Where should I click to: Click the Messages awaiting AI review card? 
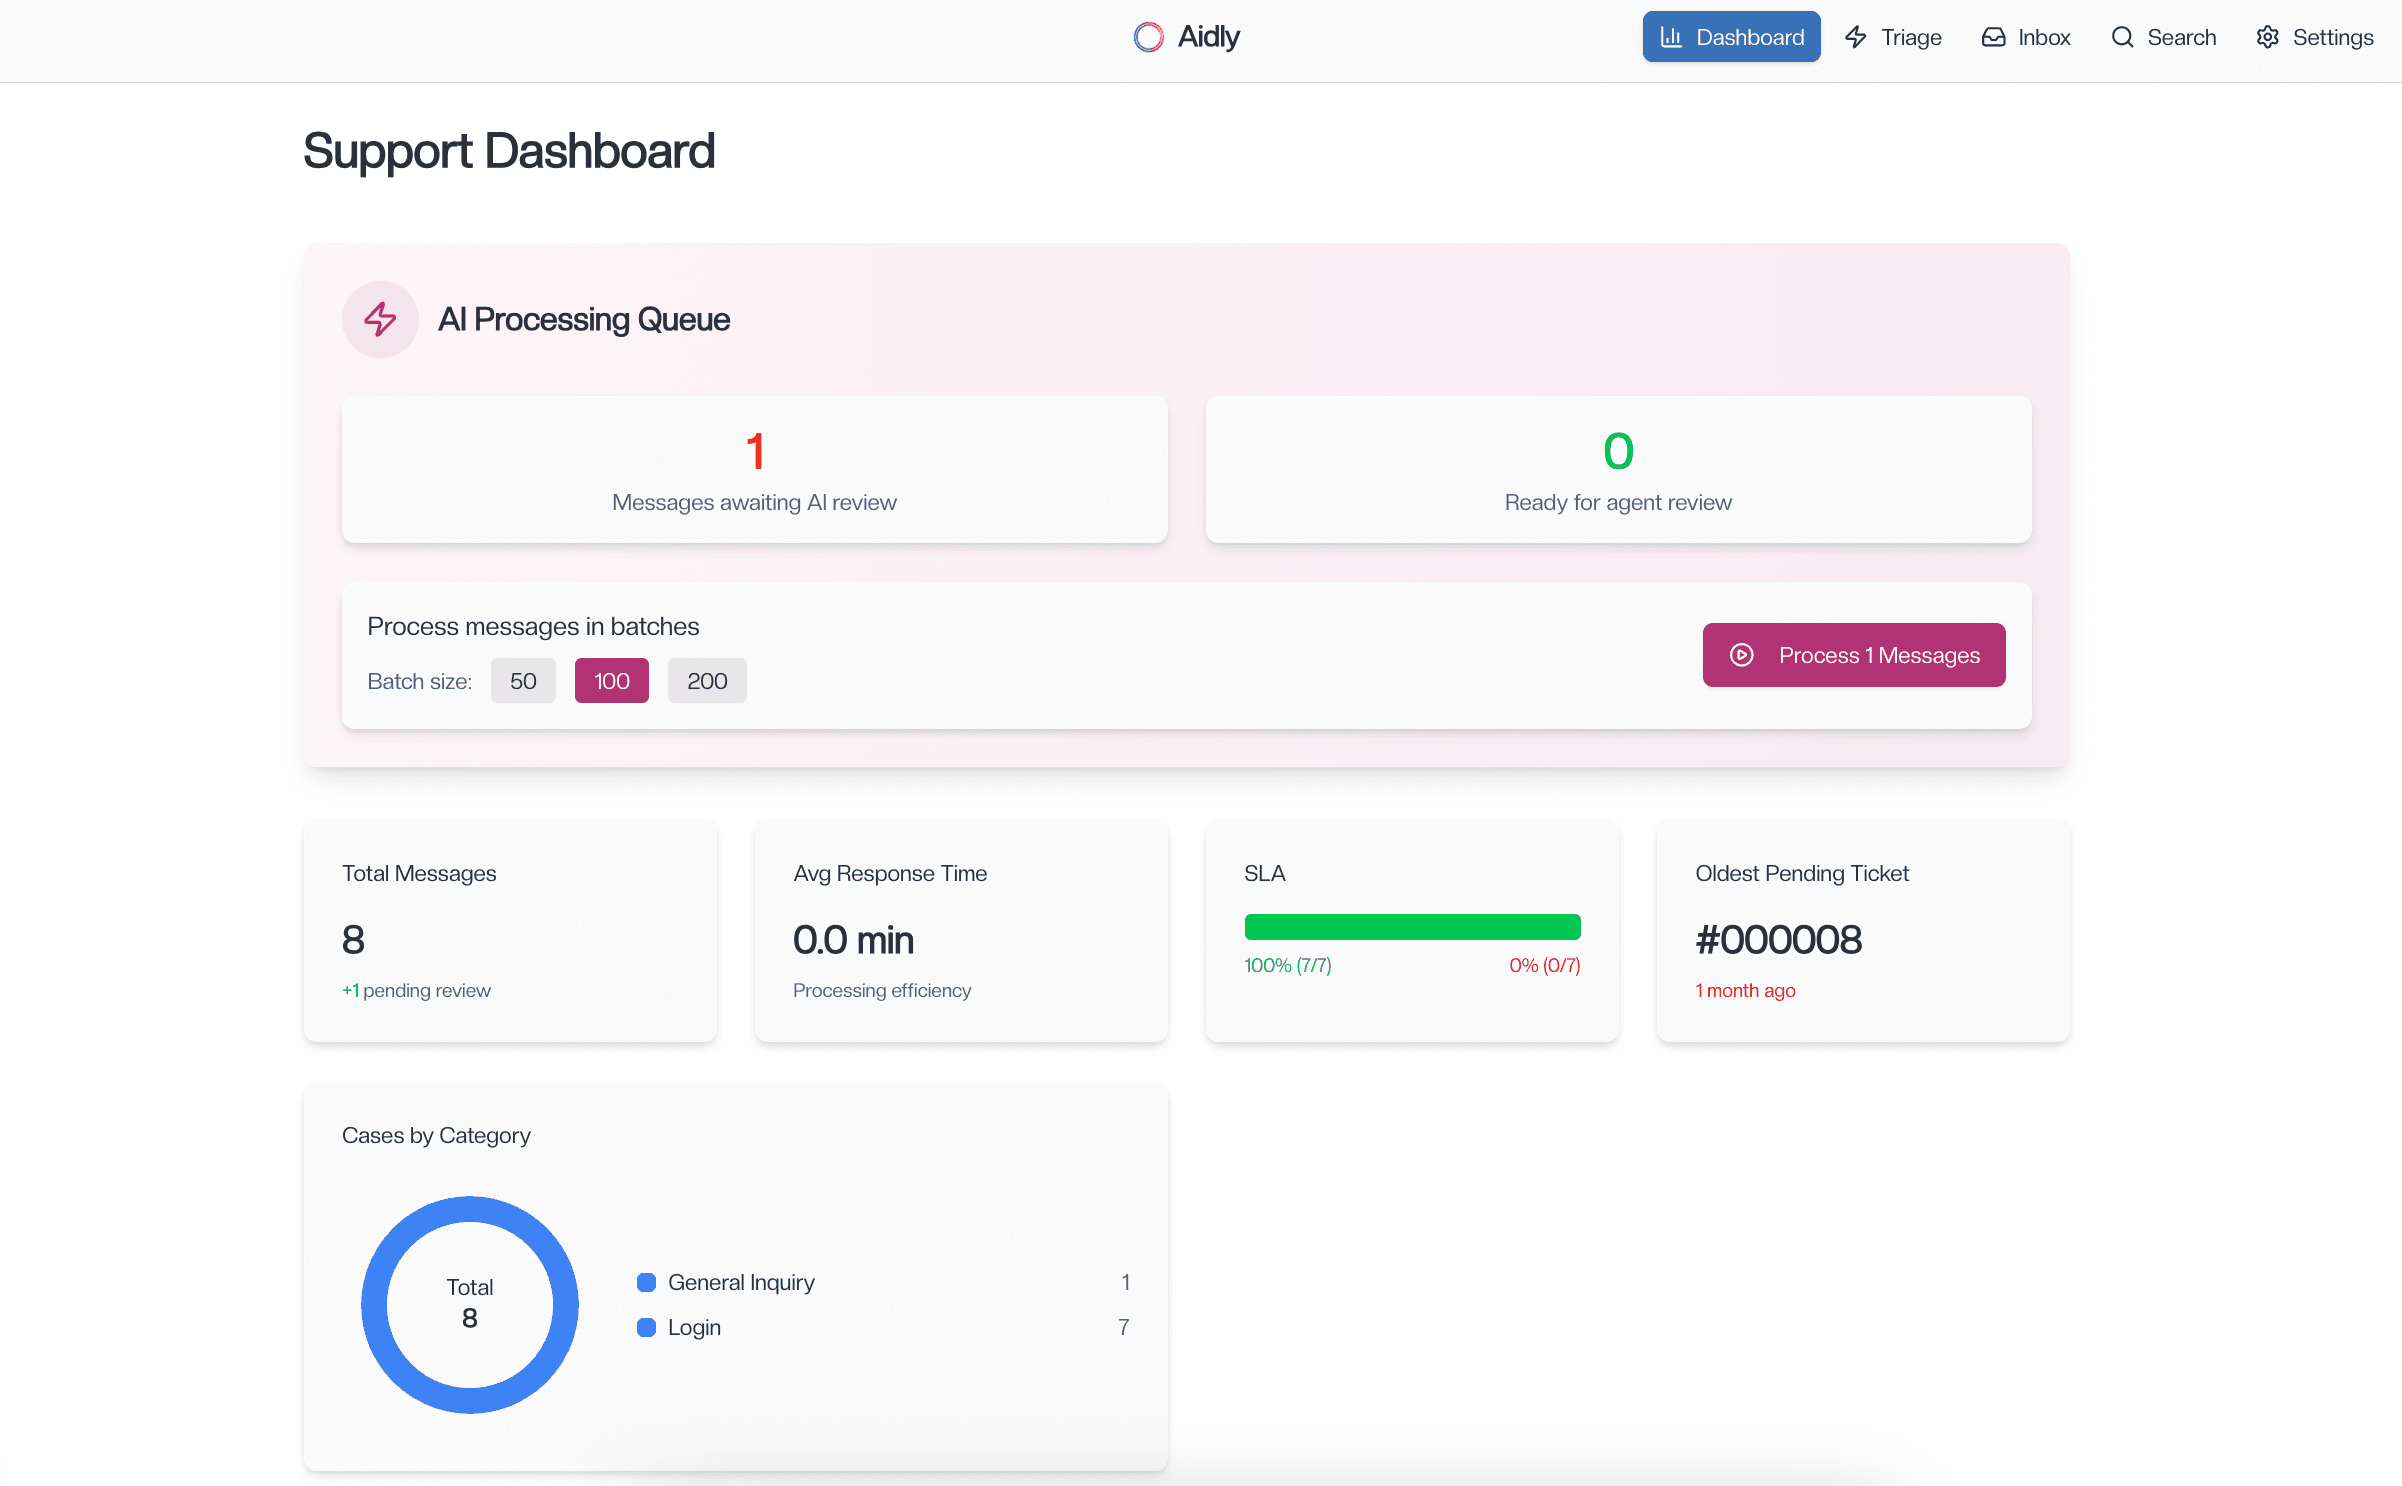[x=754, y=470]
